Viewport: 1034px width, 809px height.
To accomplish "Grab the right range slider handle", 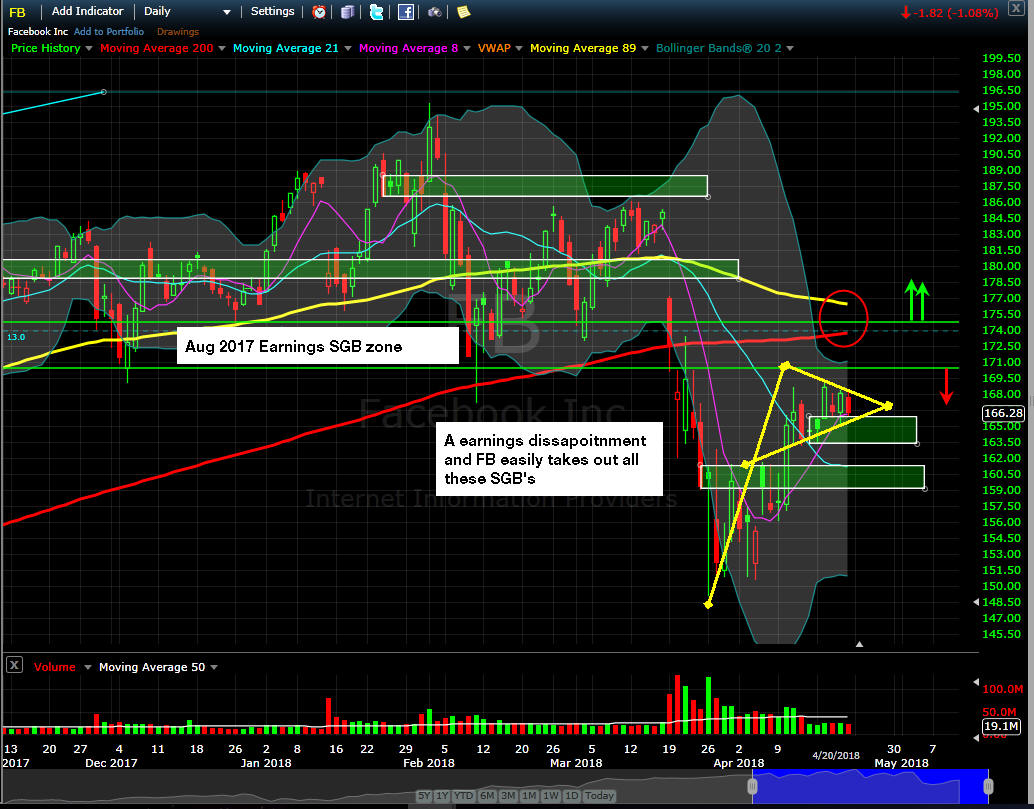I will (x=988, y=786).
